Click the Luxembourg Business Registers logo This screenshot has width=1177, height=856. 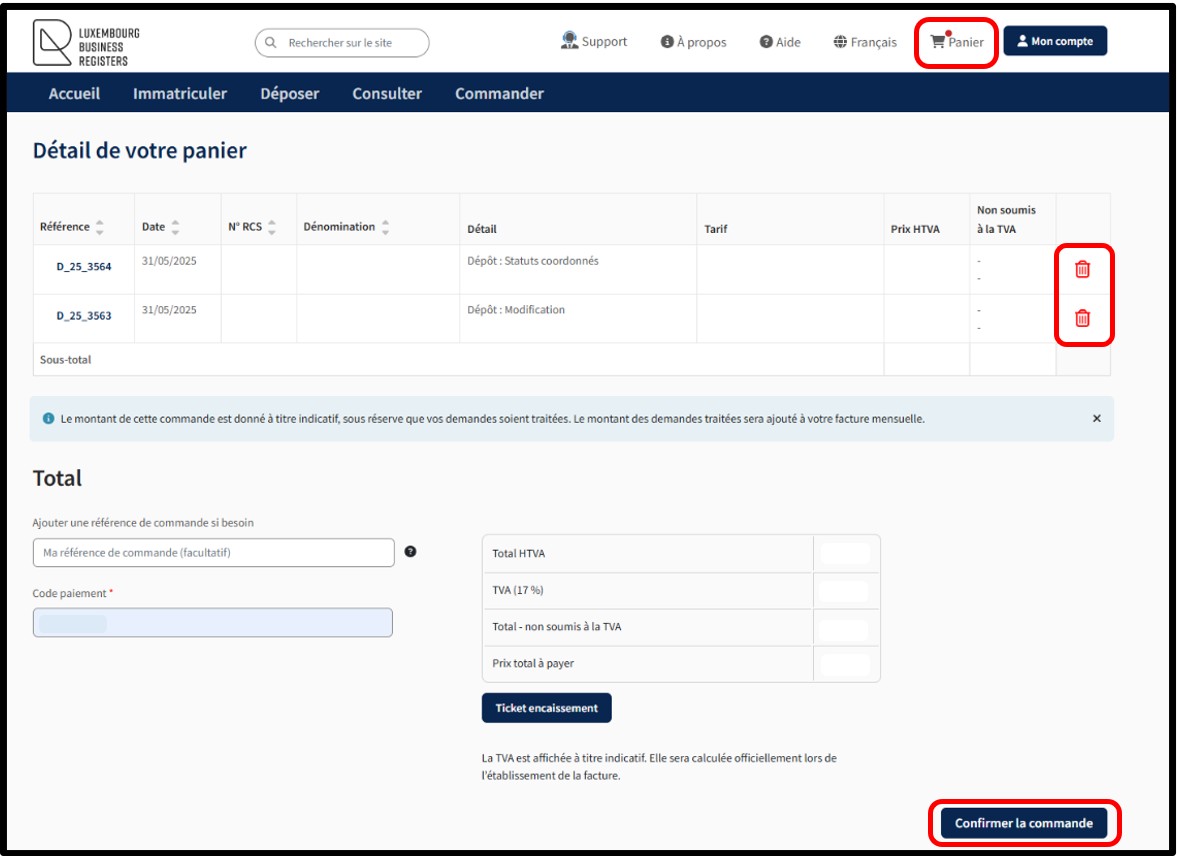(86, 45)
